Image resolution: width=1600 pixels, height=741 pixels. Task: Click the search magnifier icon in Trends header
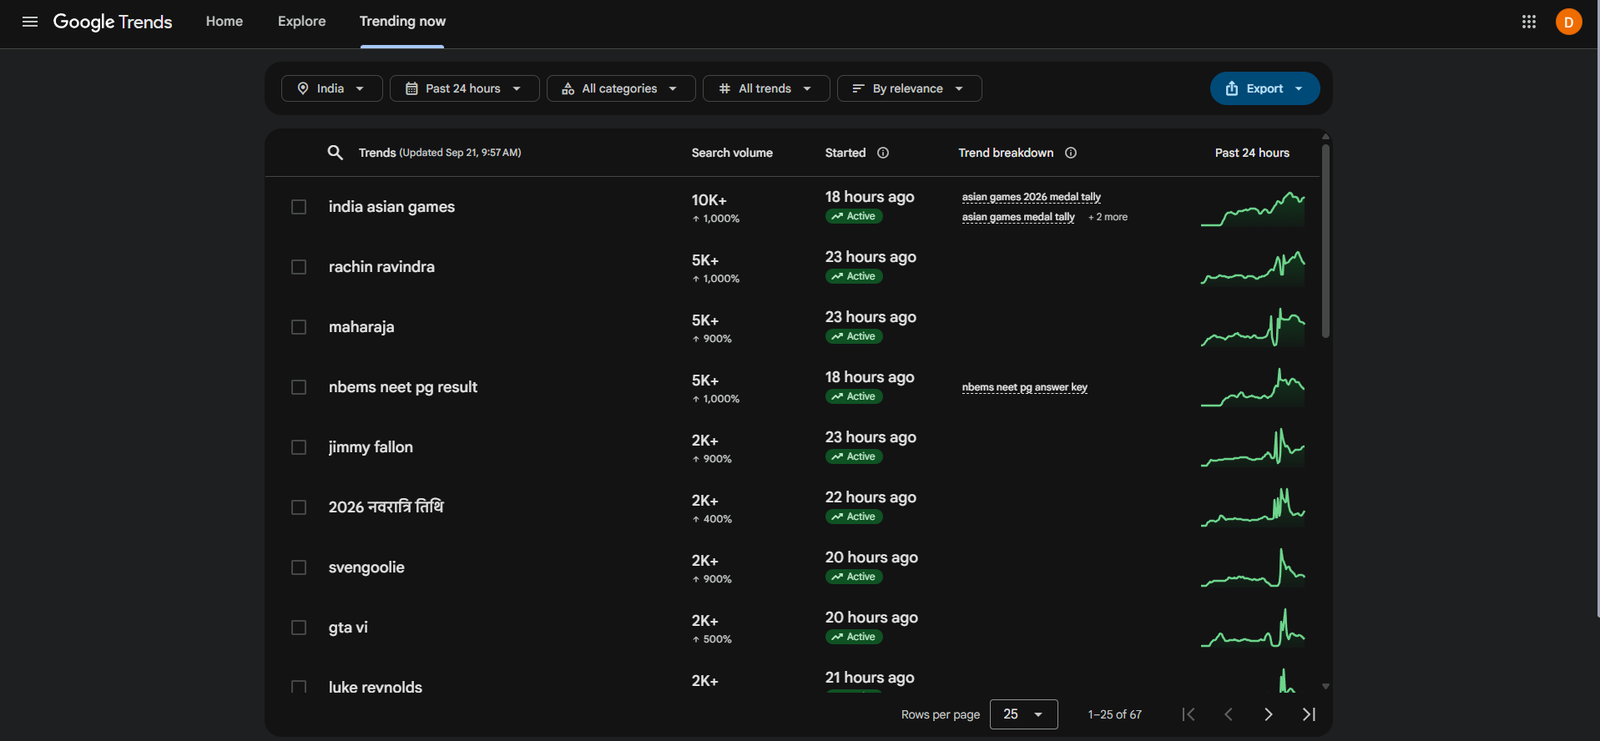pyautogui.click(x=335, y=153)
